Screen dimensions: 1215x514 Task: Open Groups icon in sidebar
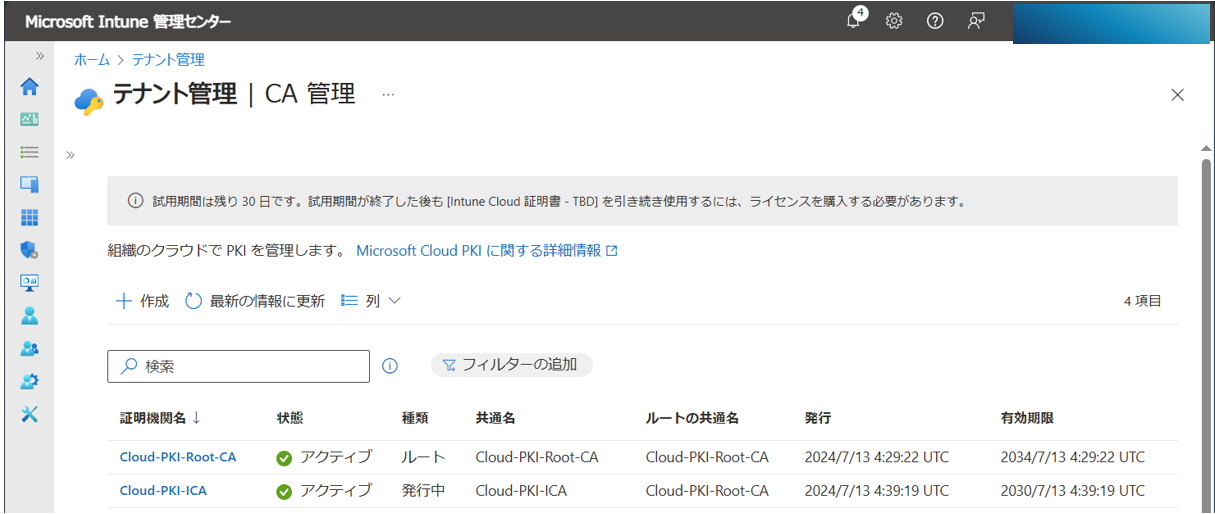click(x=29, y=348)
